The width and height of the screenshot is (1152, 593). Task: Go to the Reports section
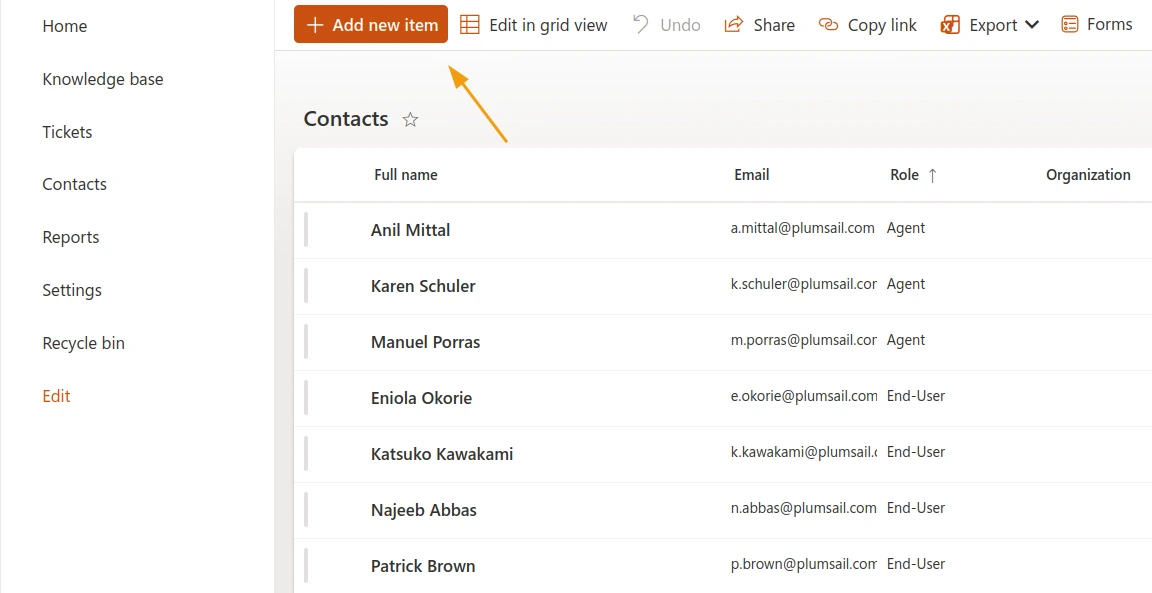(70, 237)
